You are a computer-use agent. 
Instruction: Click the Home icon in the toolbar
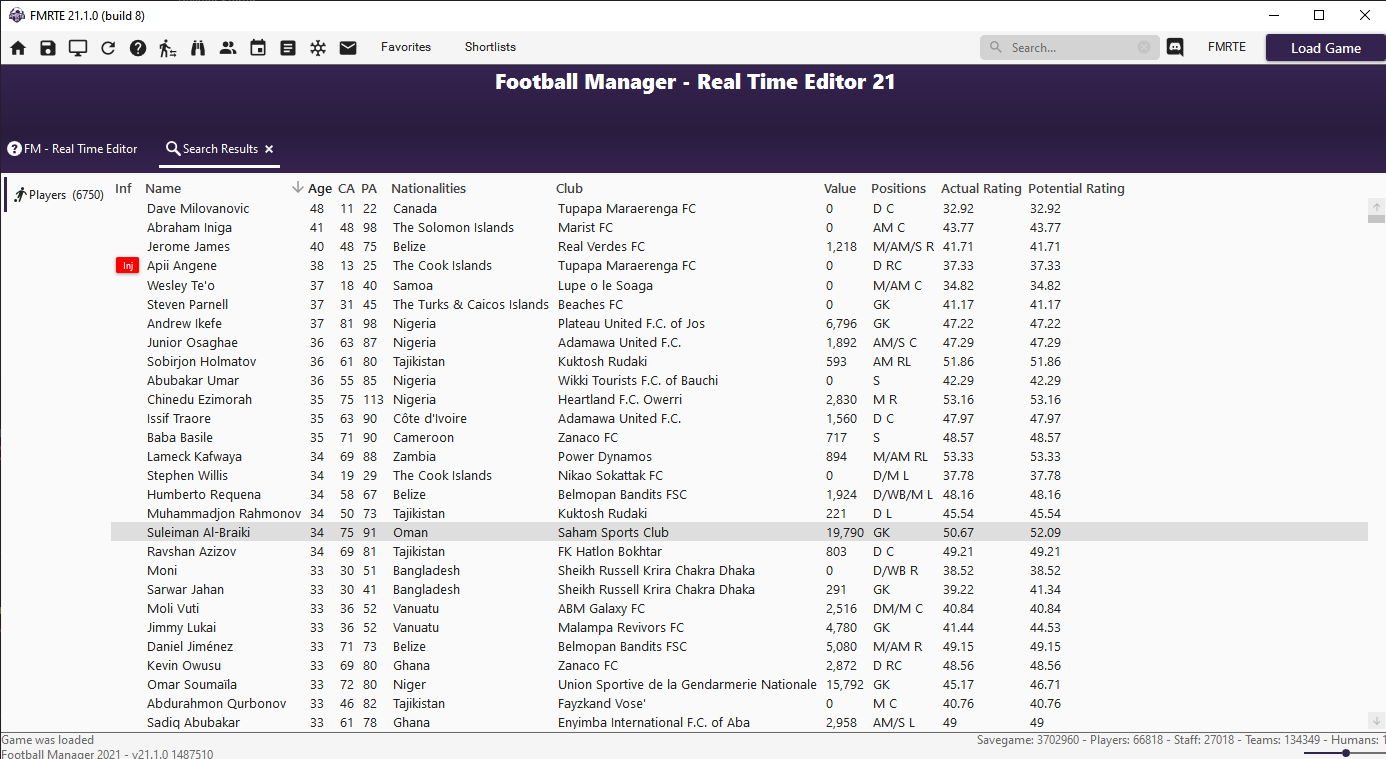click(x=18, y=48)
